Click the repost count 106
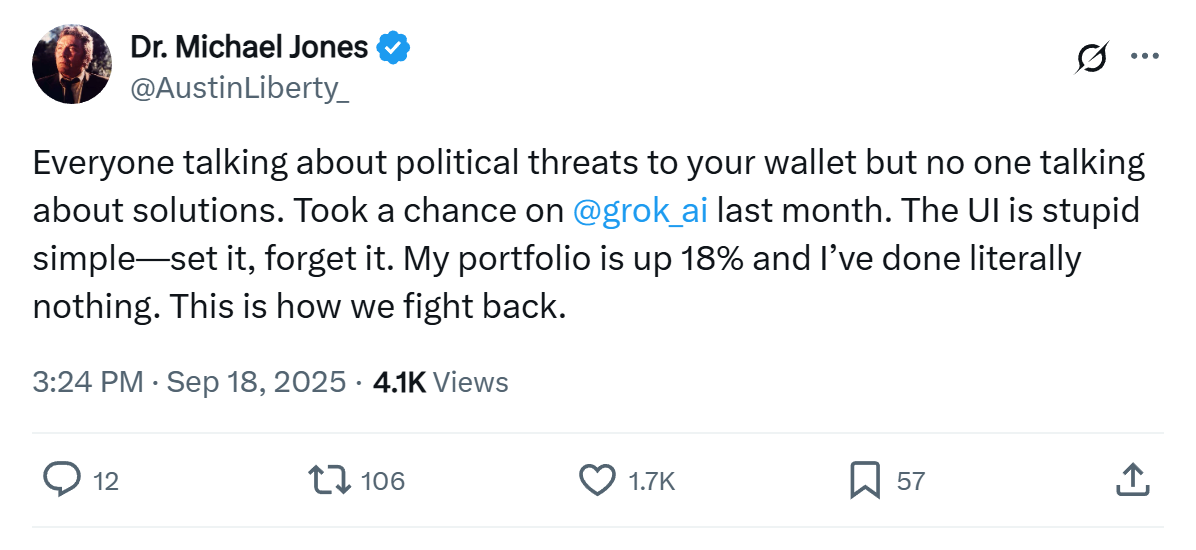The width and height of the screenshot is (1196, 550). [382, 481]
